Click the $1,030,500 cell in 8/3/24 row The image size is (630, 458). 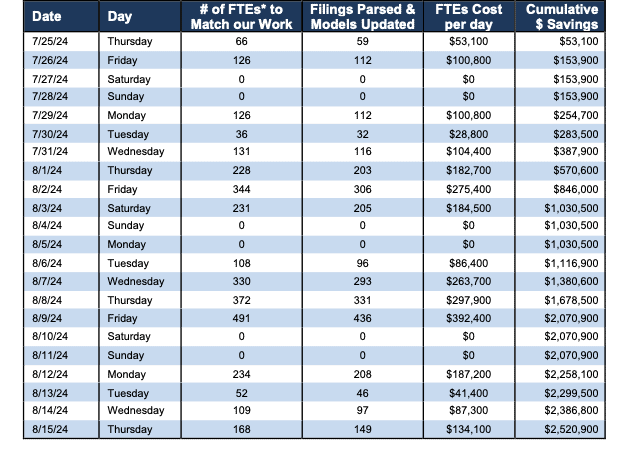(x=560, y=208)
